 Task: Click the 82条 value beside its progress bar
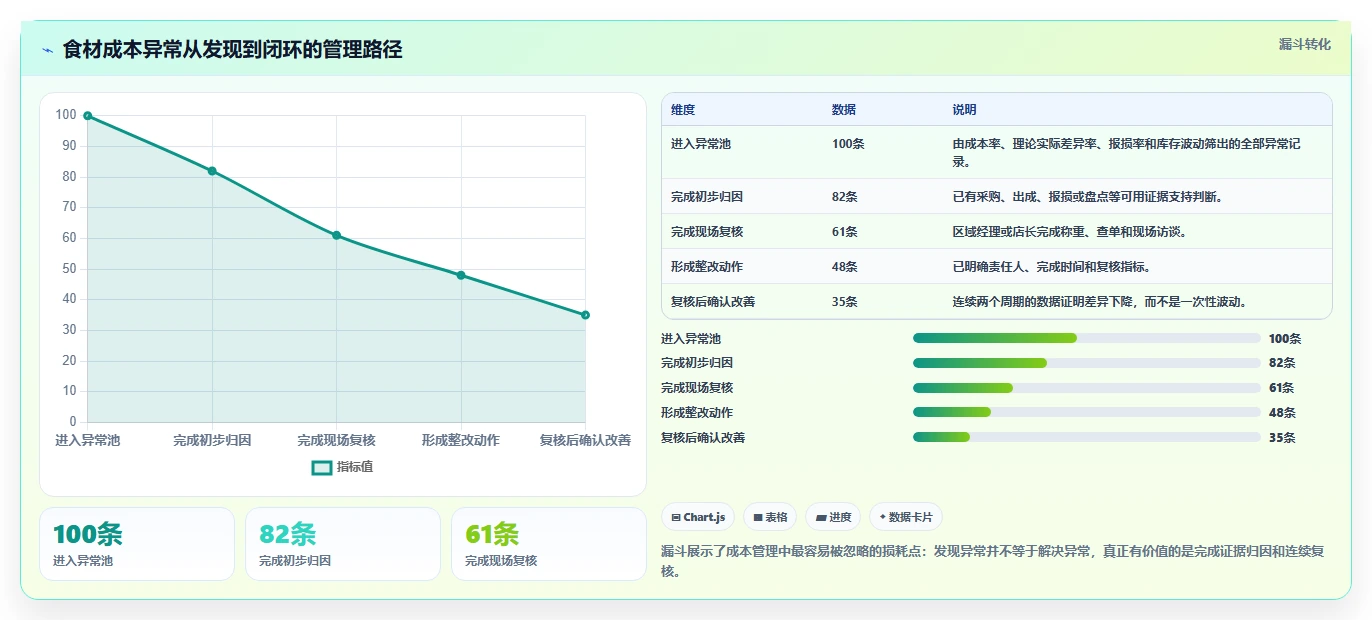[x=1282, y=363]
